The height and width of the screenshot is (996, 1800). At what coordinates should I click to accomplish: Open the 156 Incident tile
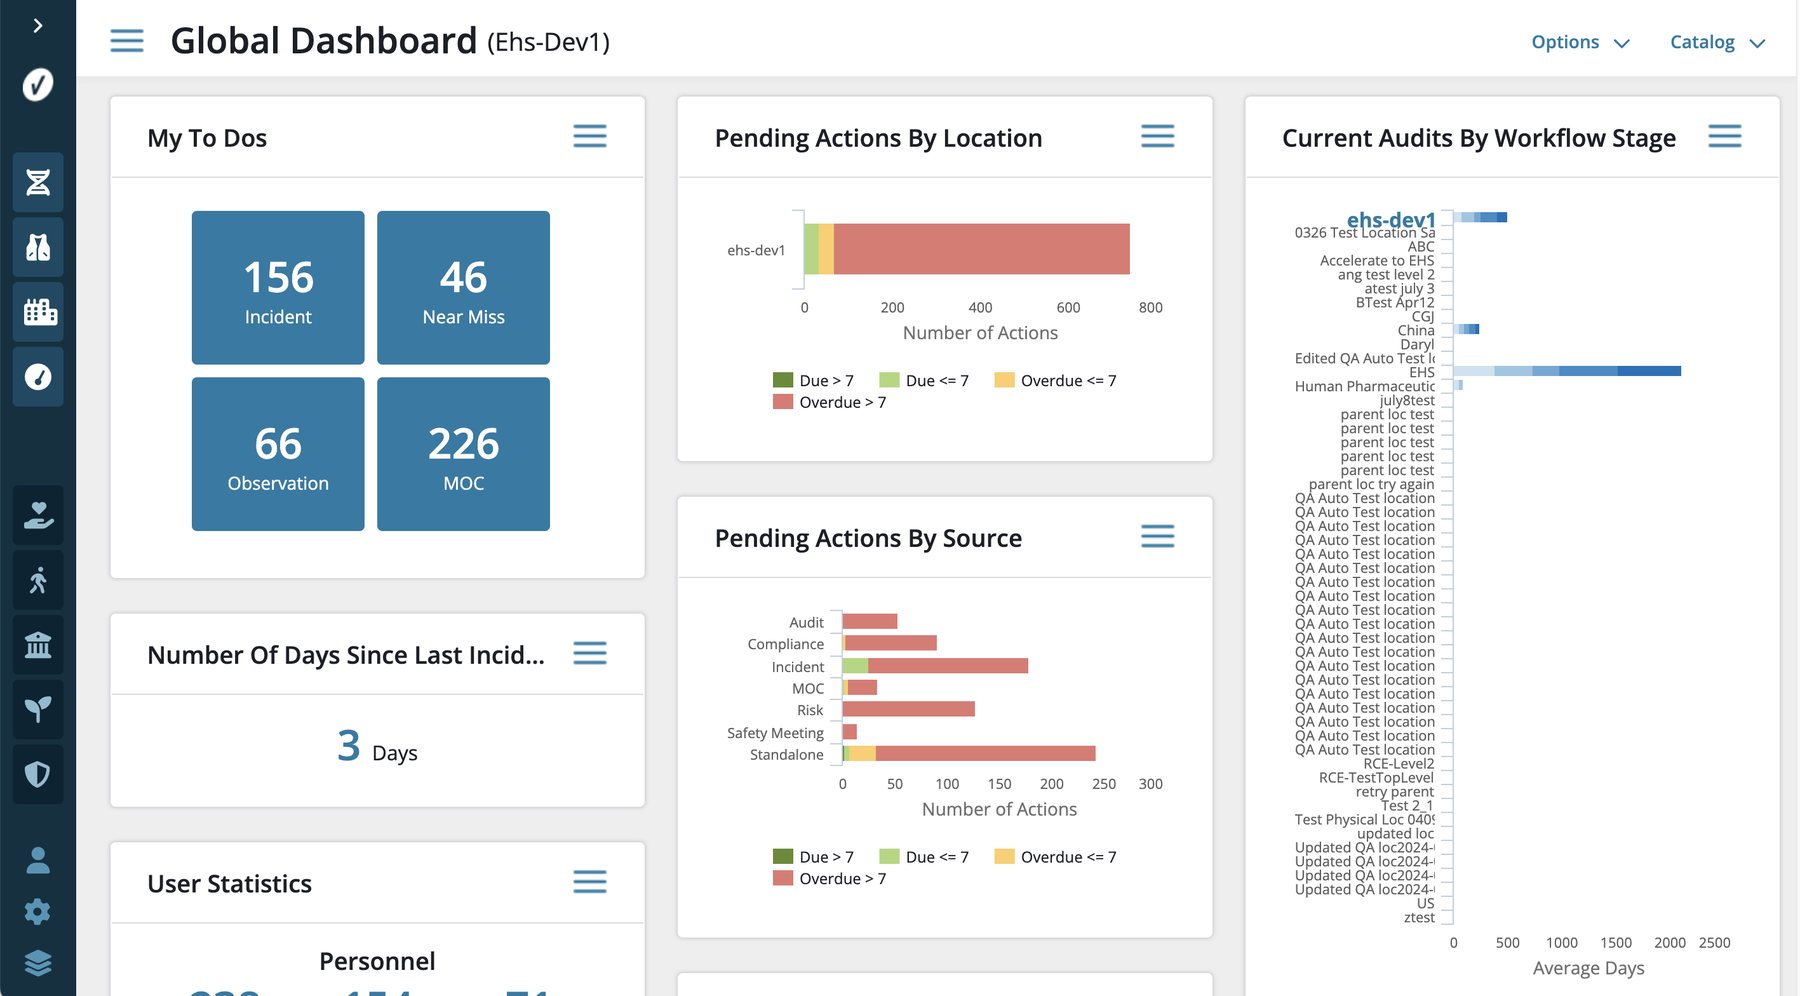[278, 288]
